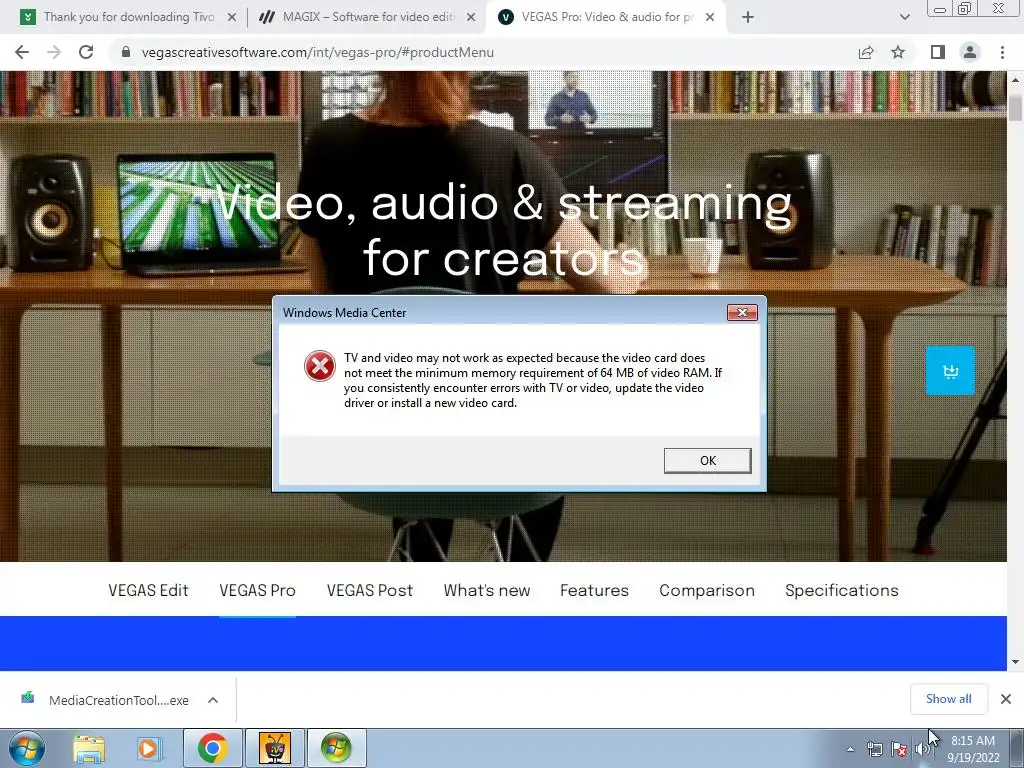This screenshot has height=768, width=1024.
Task: Close the MAGIX tab
Action: (471, 18)
